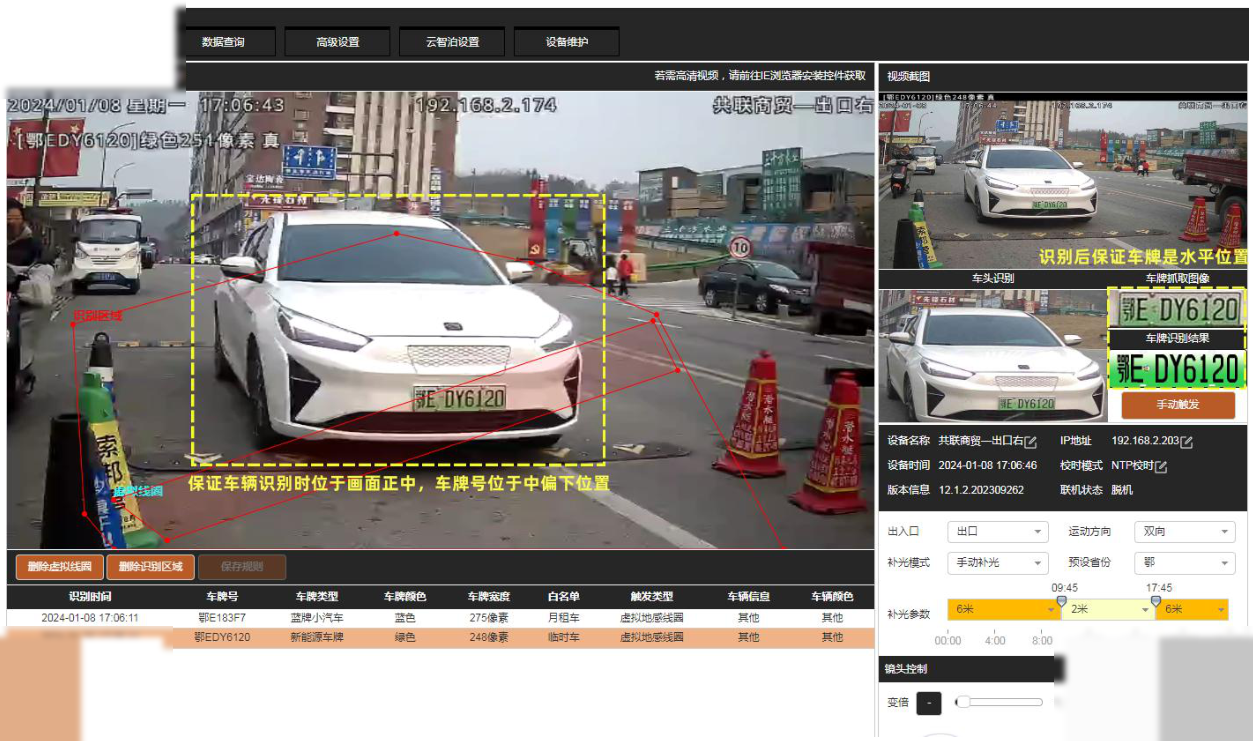Image resolution: width=1253 pixels, height=741 pixels.
Task: Click the 275像素 width cell
Action: pos(489,618)
